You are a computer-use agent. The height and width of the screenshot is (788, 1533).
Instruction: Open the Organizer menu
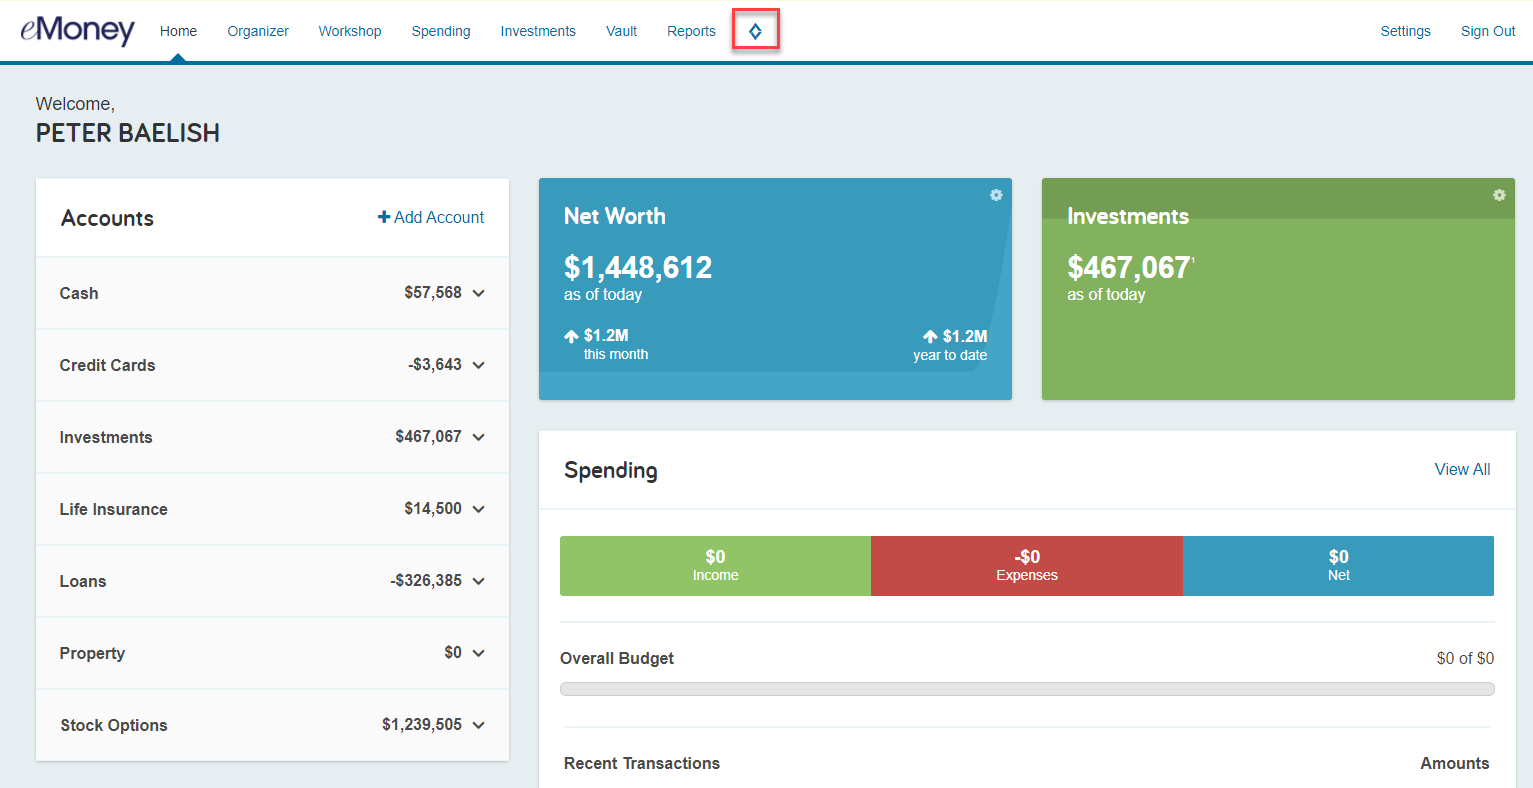point(258,31)
